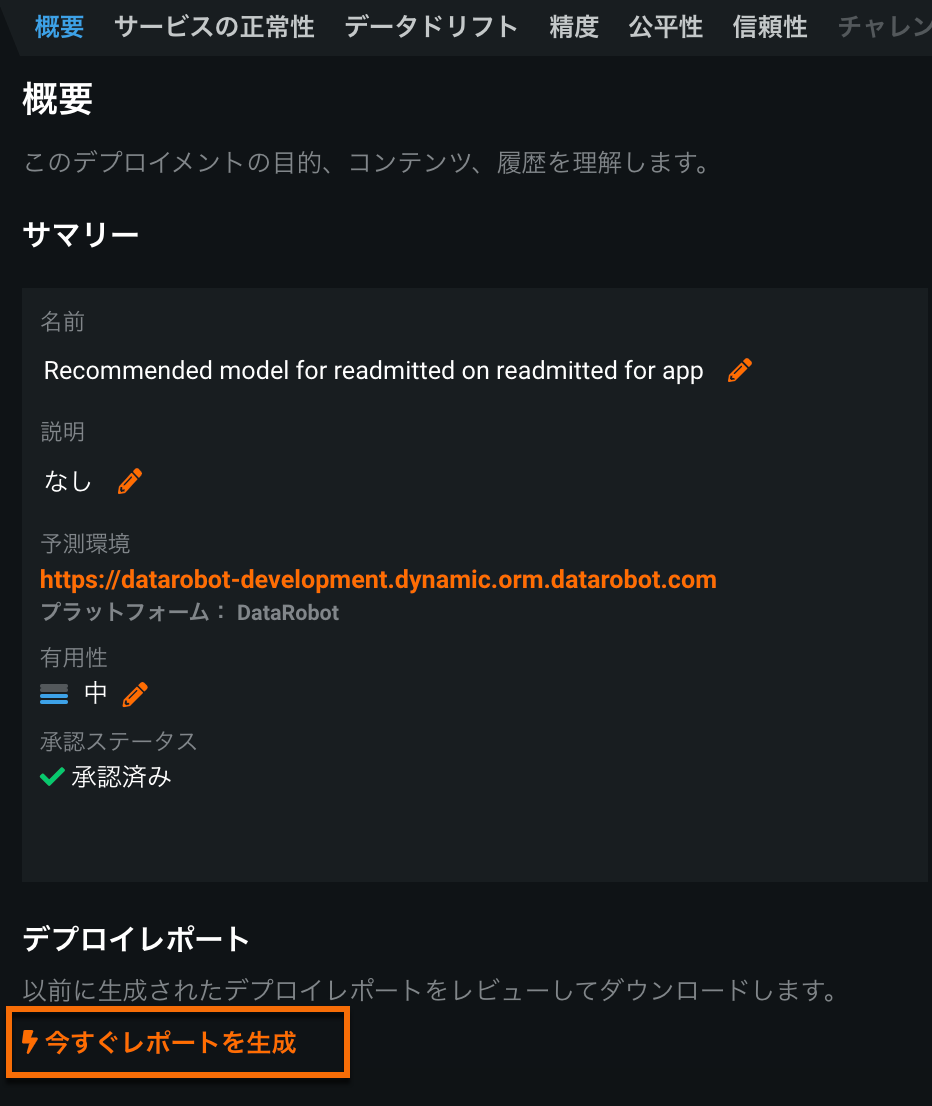Click the blue importance bars icon
This screenshot has height=1106, width=932.
pyautogui.click(x=54, y=693)
